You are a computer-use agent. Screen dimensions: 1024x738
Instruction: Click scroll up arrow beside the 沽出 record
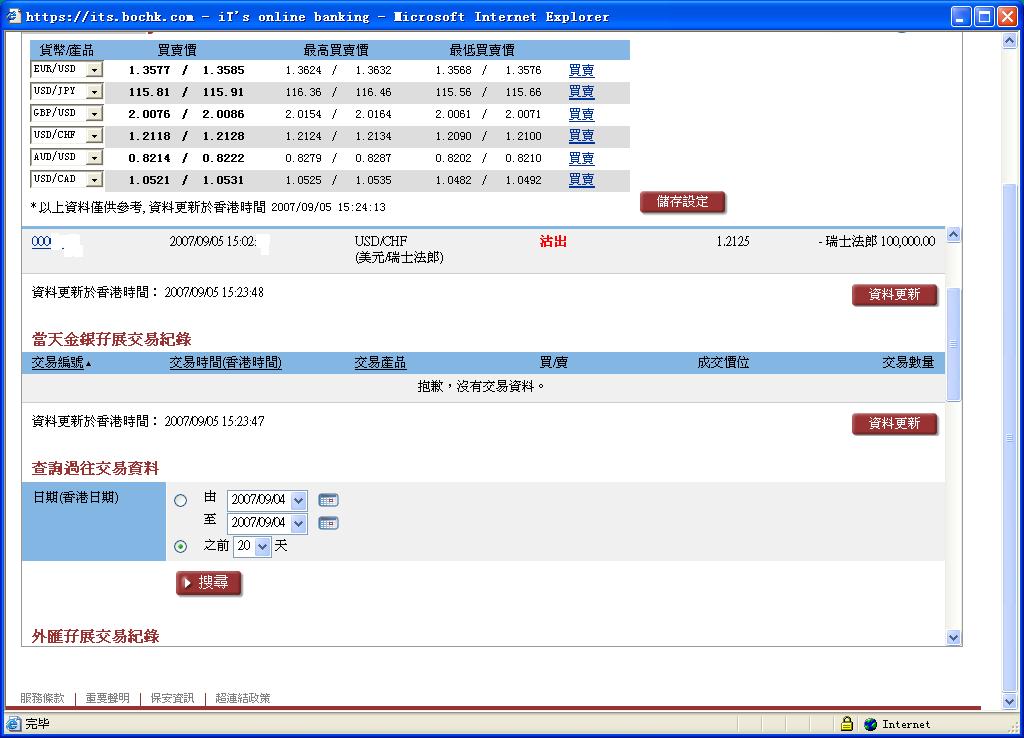tap(953, 234)
